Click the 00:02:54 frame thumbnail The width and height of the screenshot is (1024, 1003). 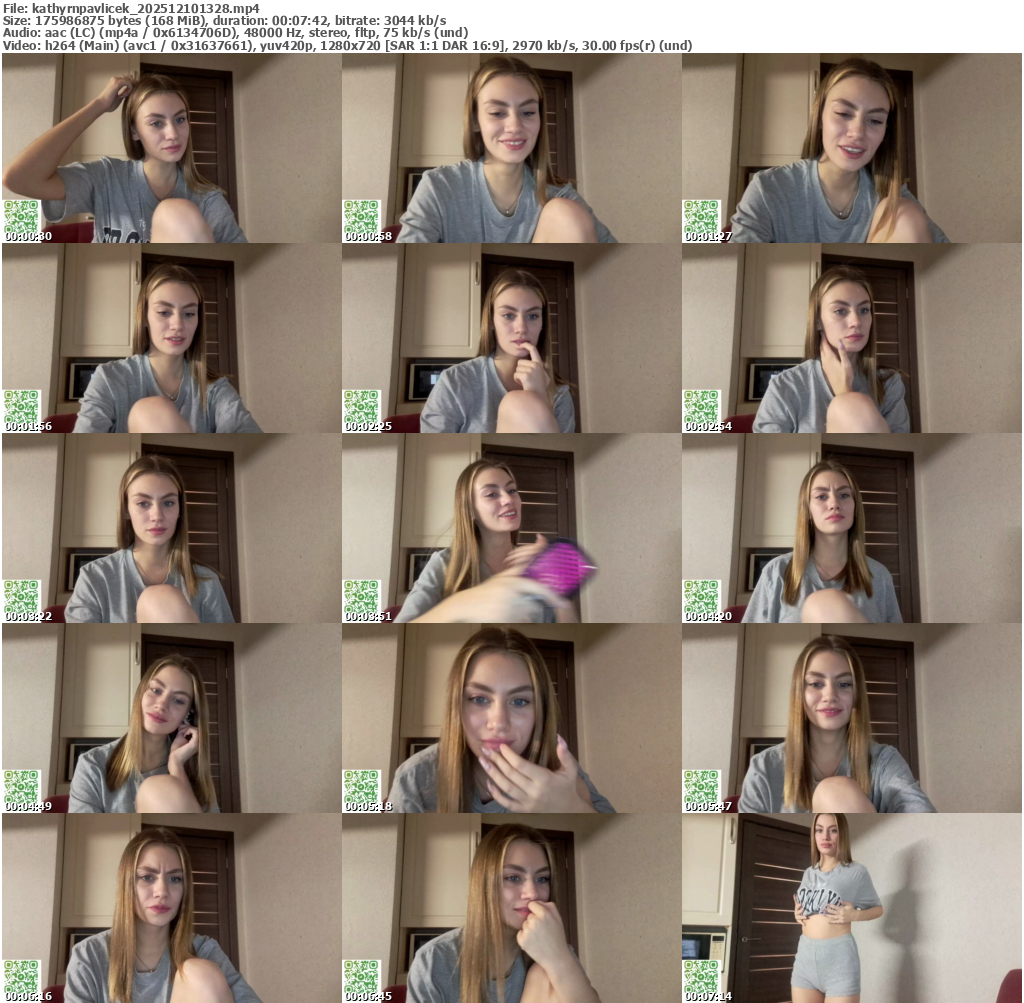click(x=852, y=338)
